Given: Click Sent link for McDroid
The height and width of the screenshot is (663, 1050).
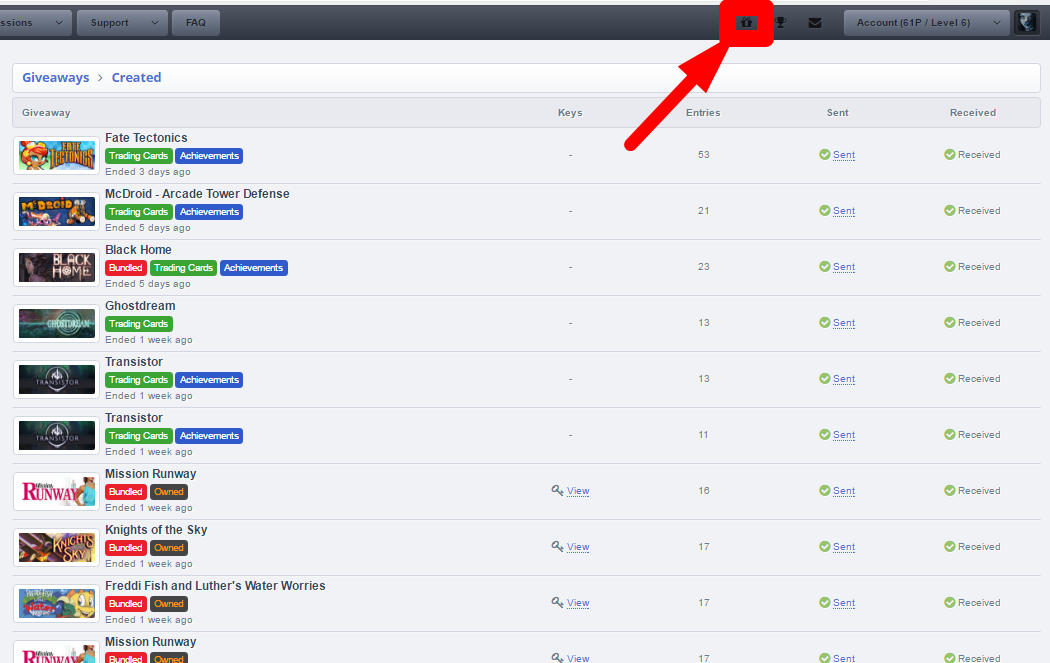Looking at the screenshot, I should 844,211.
